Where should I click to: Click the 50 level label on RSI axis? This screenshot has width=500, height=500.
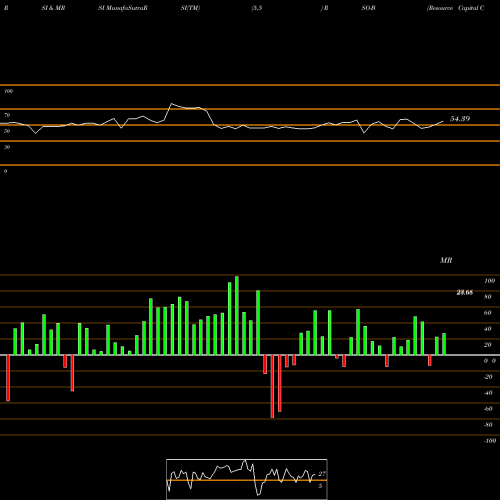(x=7, y=131)
